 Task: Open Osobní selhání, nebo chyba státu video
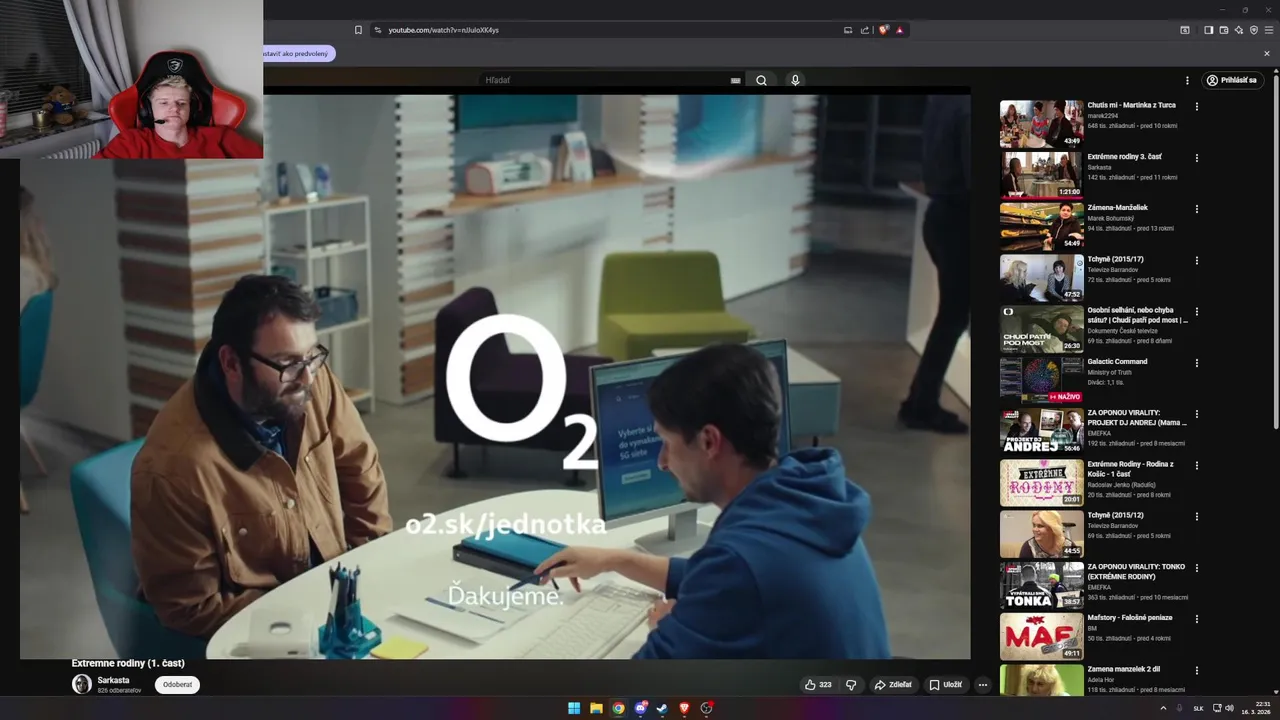[x=1041, y=328]
